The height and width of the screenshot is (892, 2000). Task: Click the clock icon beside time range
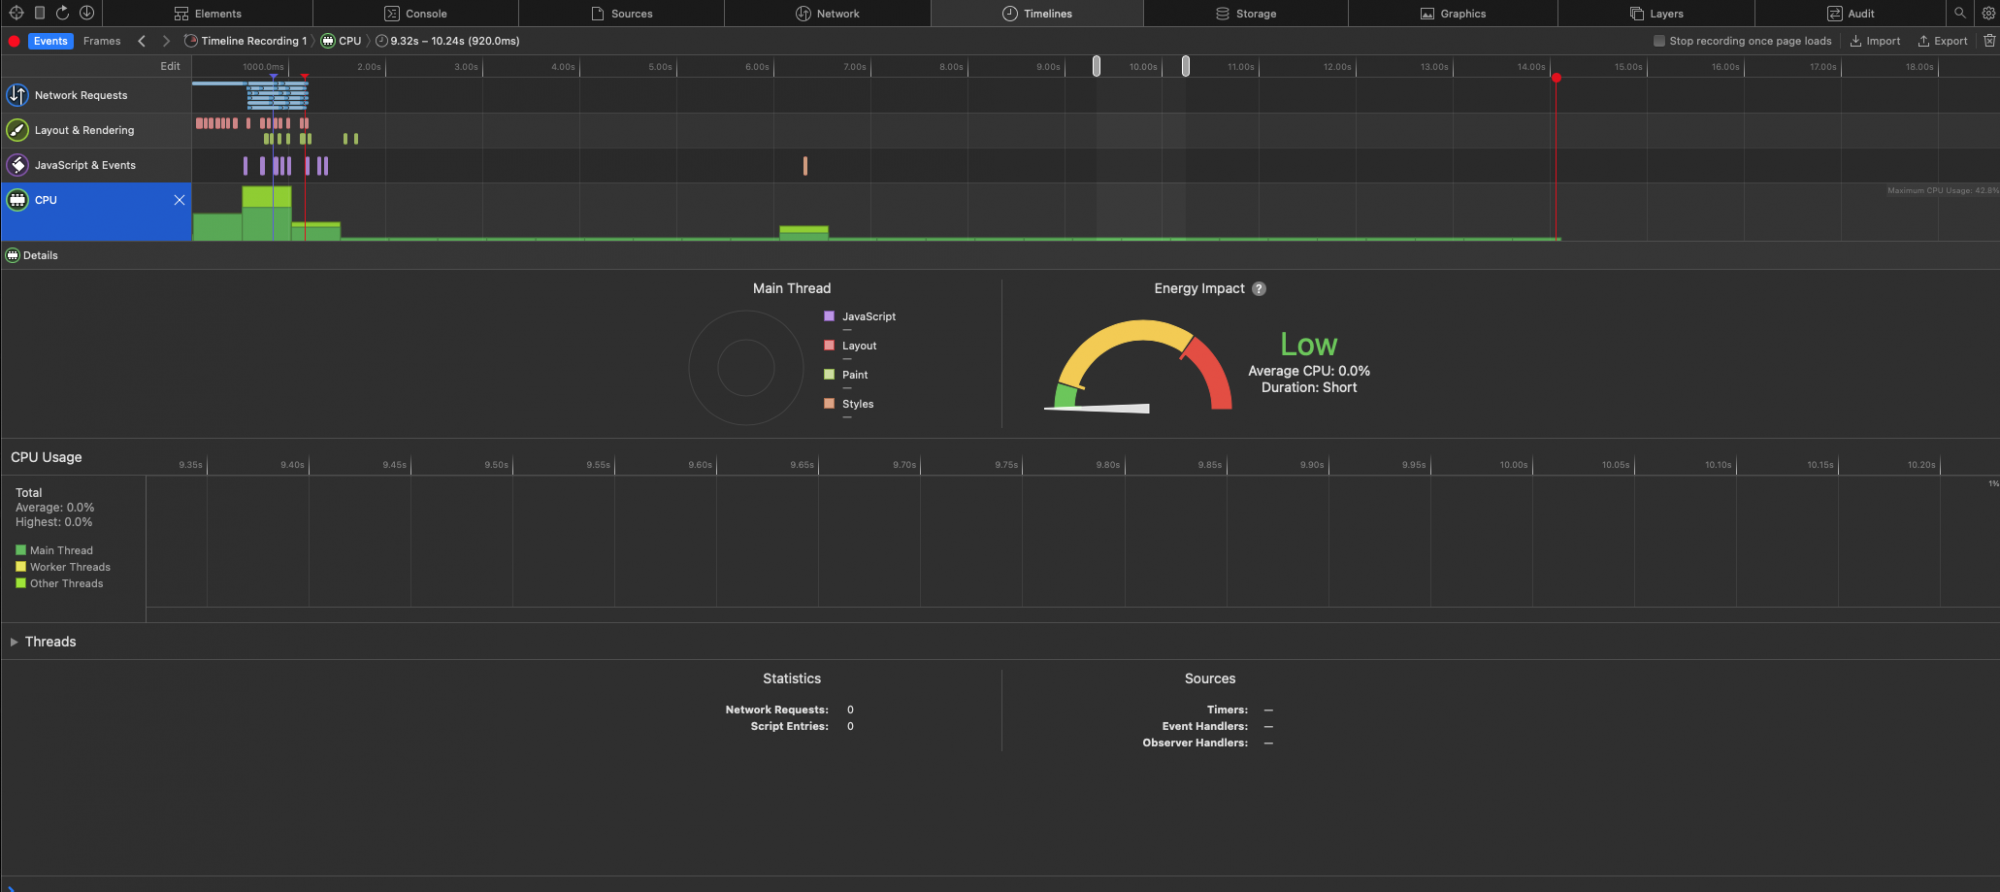(x=382, y=41)
